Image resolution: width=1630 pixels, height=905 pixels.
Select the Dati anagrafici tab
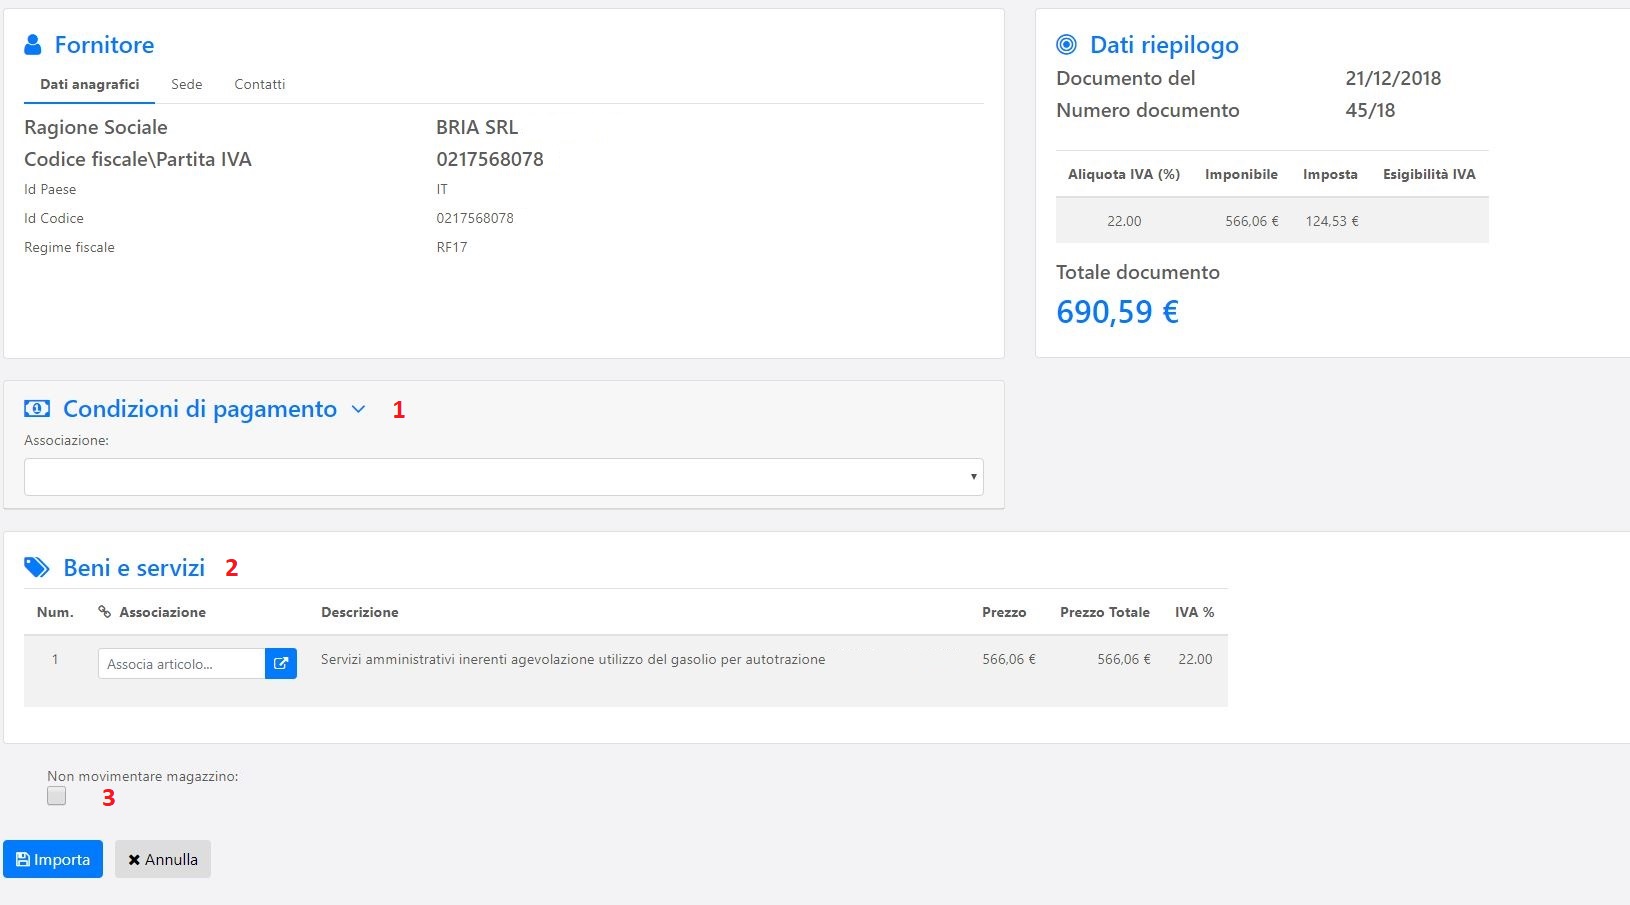90,84
